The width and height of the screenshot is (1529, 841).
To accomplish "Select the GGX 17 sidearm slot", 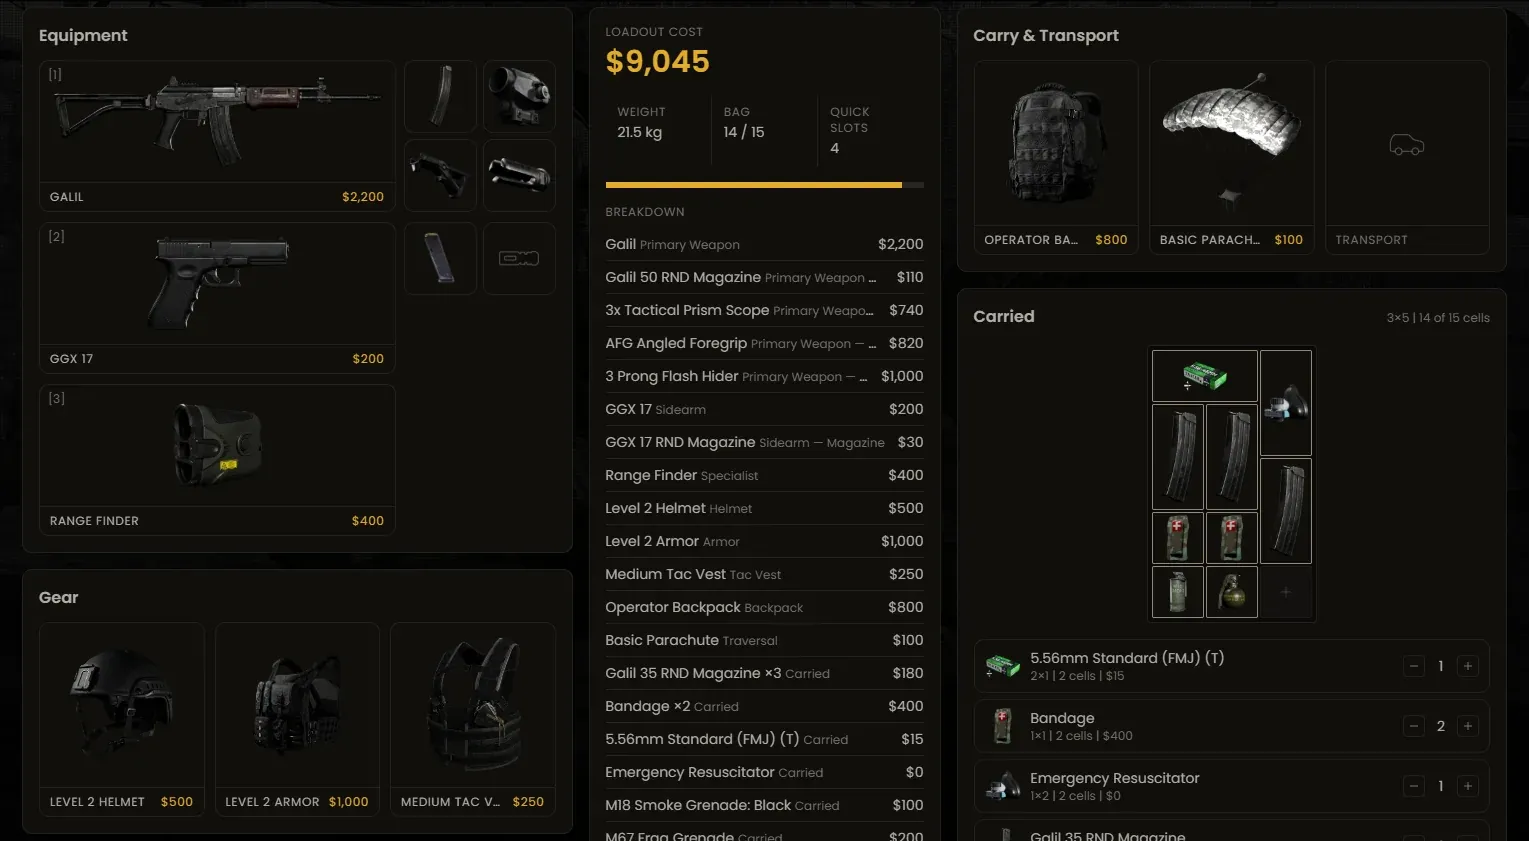I will (x=217, y=298).
